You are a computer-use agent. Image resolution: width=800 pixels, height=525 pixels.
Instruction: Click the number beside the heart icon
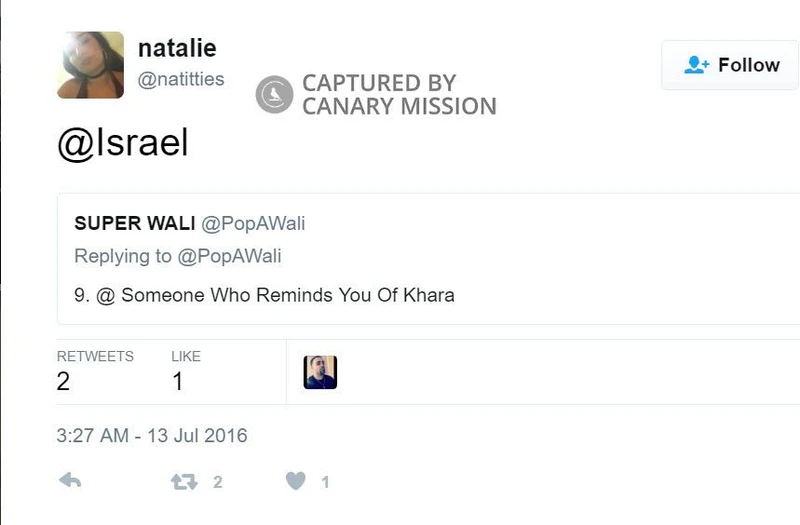click(x=325, y=482)
